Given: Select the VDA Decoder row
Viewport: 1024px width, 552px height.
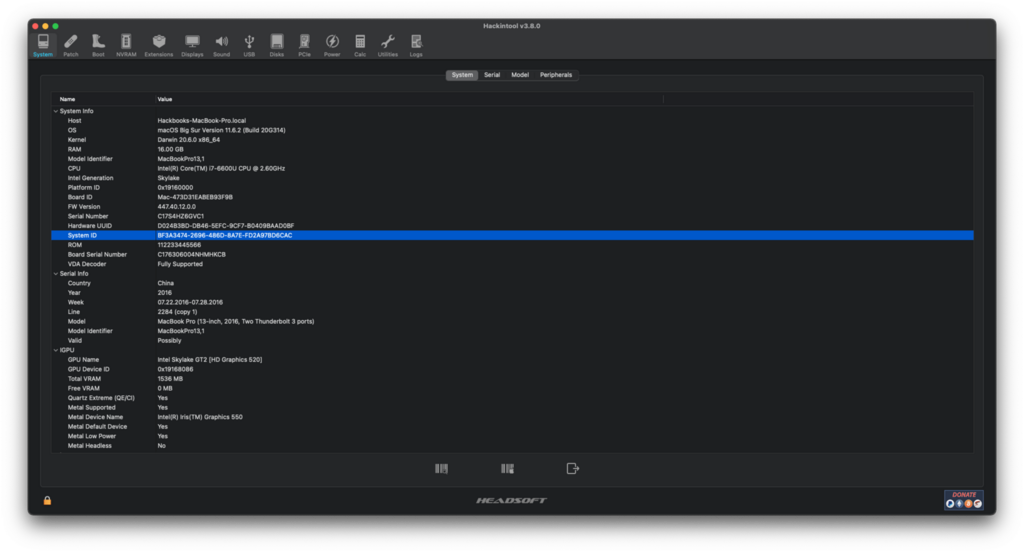Looking at the screenshot, I should pyautogui.click(x=513, y=264).
